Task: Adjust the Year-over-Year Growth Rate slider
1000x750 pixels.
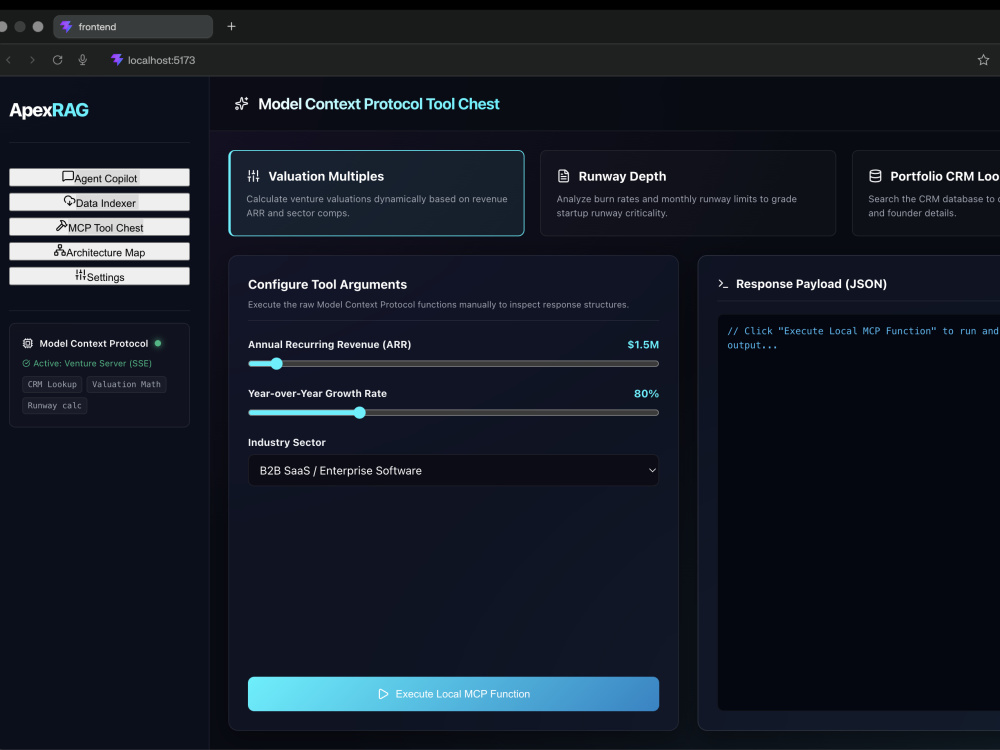Action: point(453,413)
